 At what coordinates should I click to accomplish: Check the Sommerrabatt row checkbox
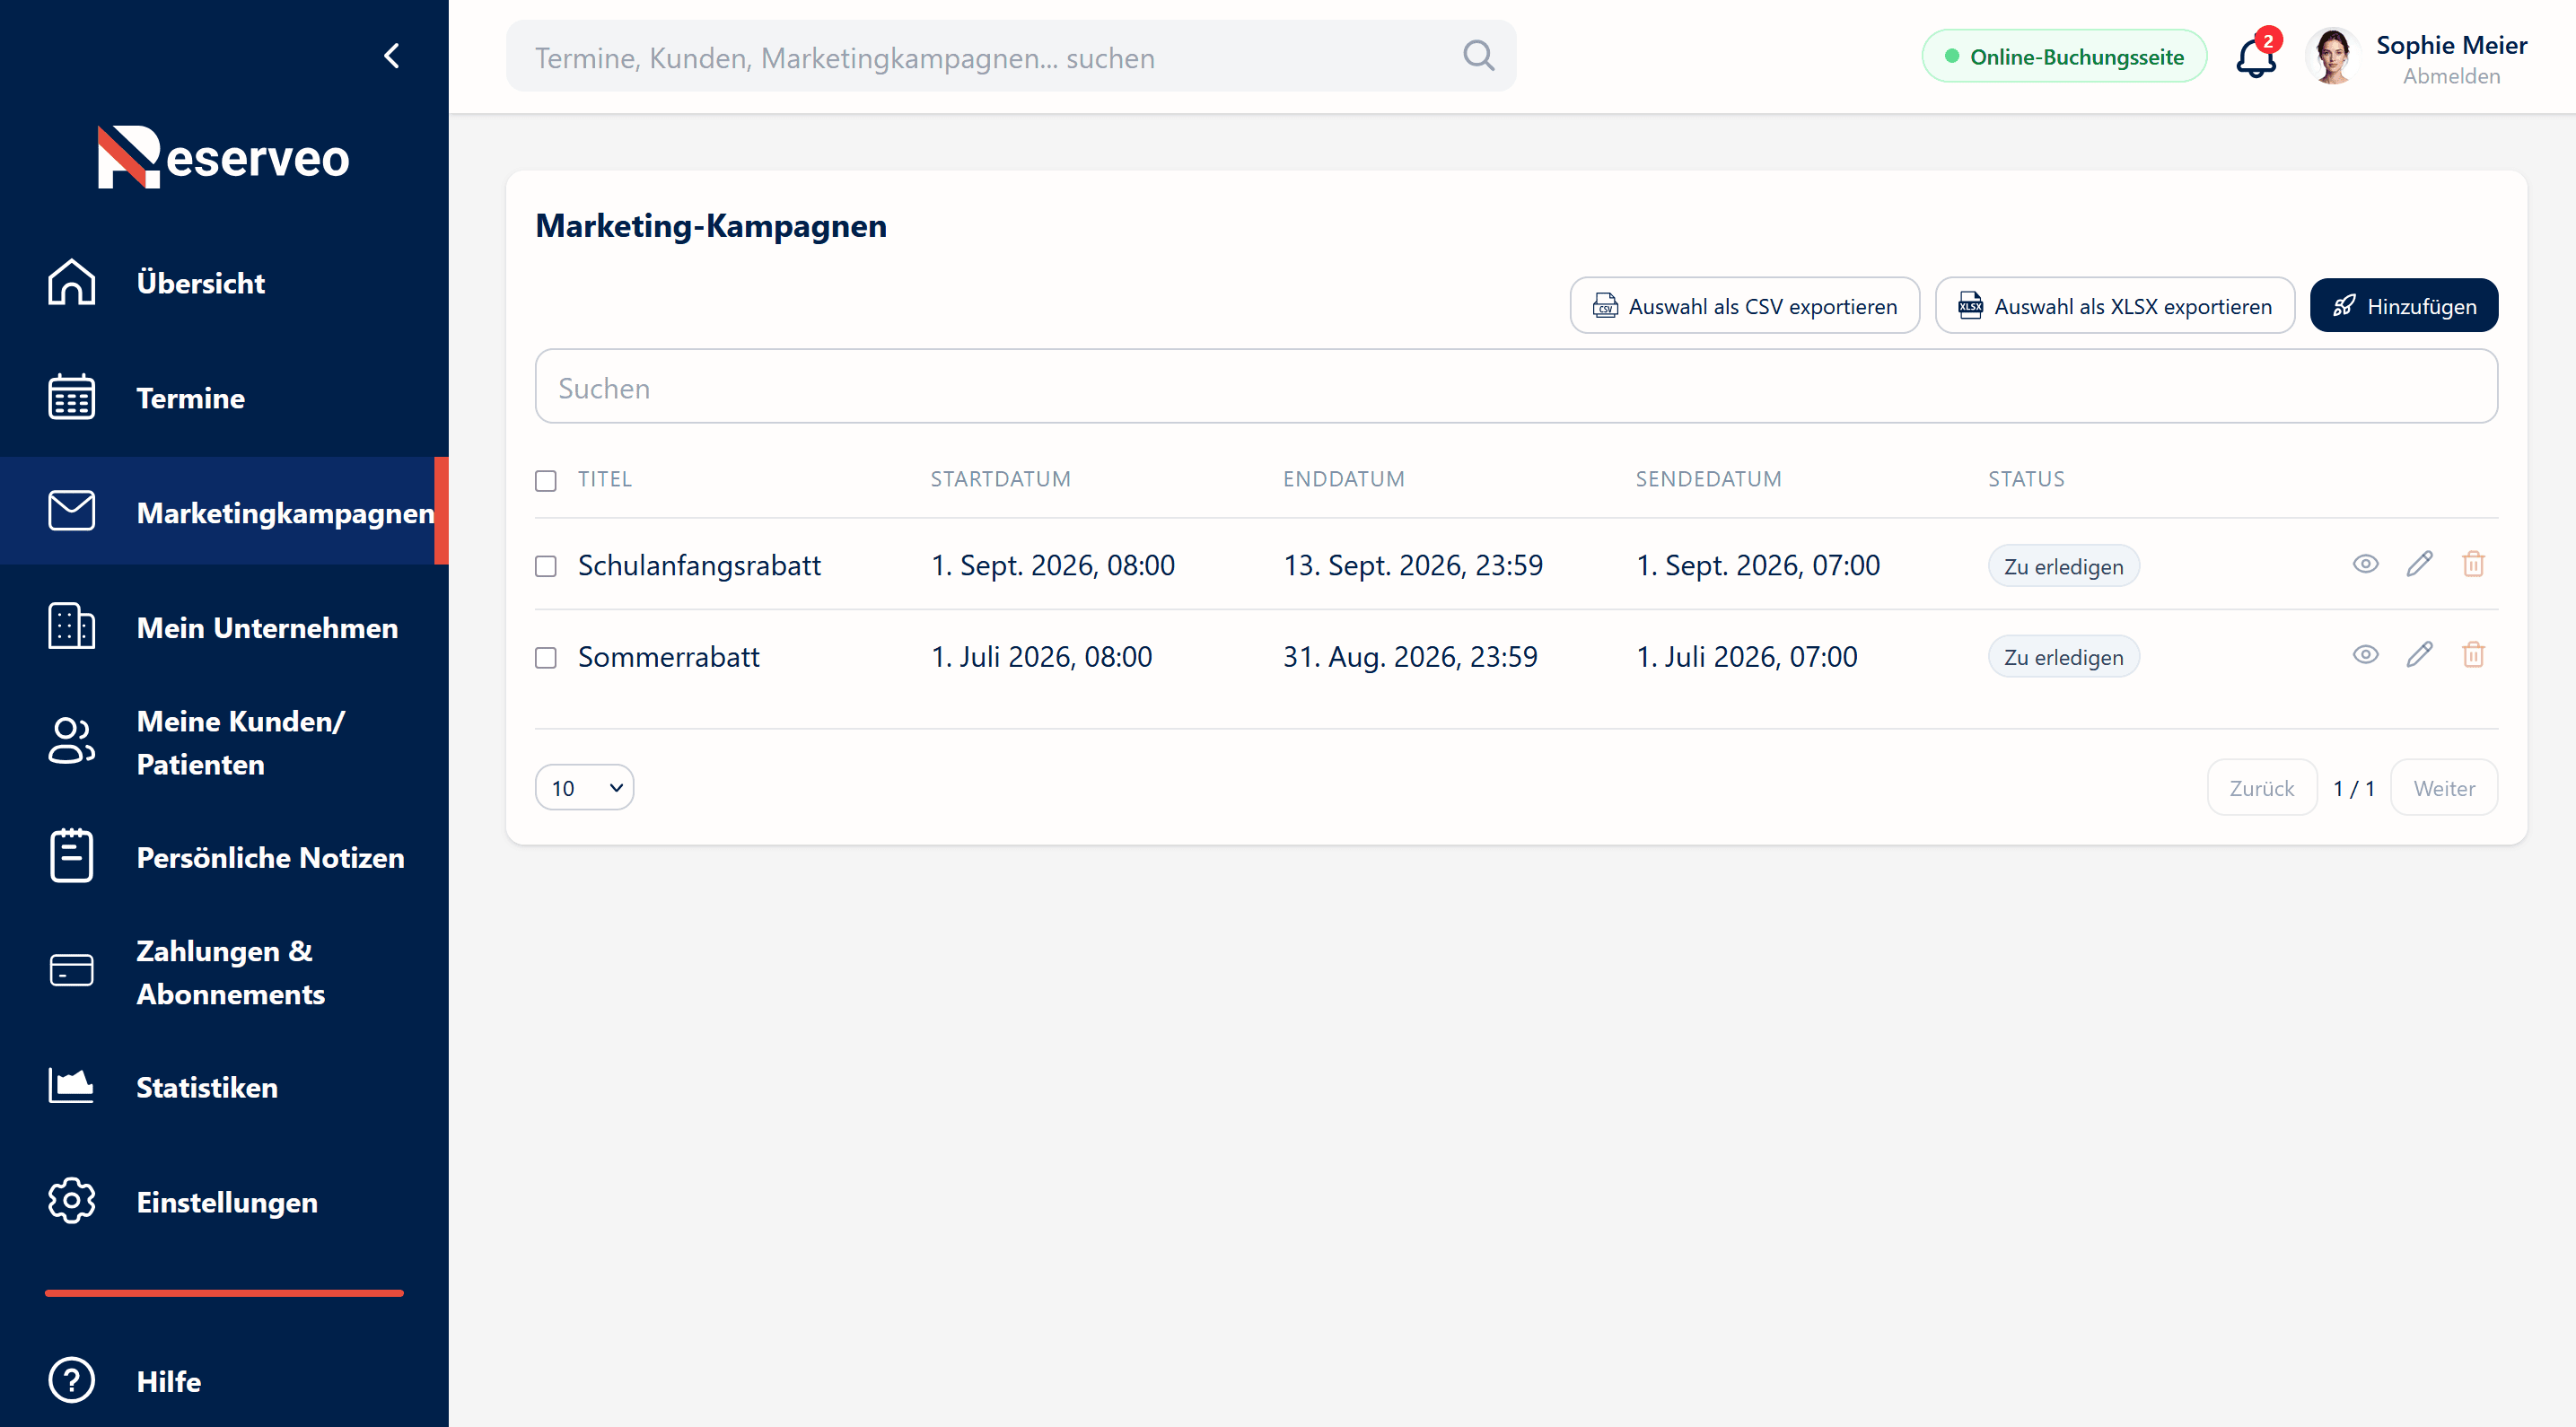(x=546, y=658)
